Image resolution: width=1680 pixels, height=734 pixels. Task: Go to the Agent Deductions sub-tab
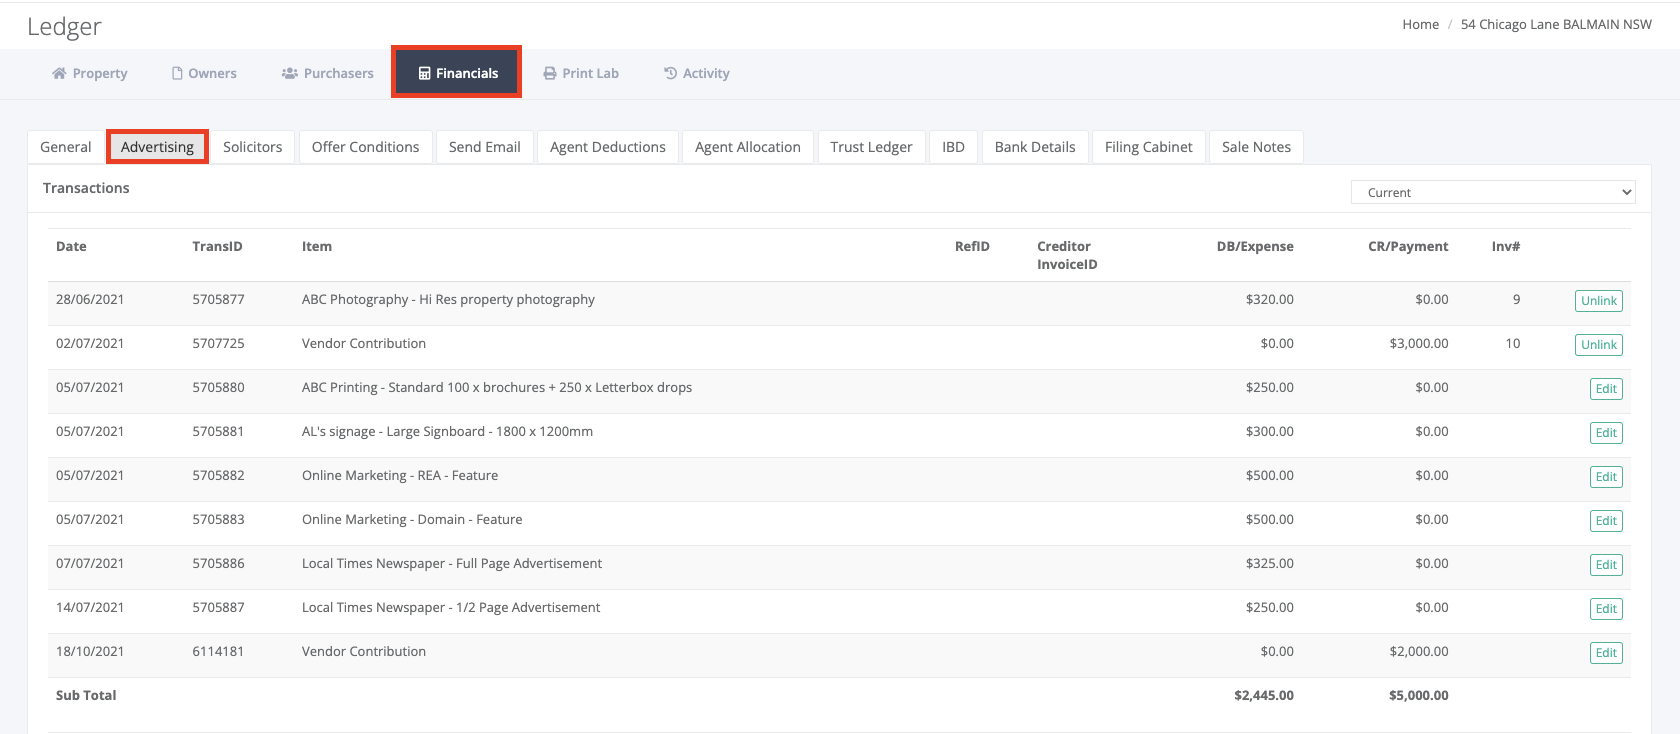pyautogui.click(x=608, y=147)
